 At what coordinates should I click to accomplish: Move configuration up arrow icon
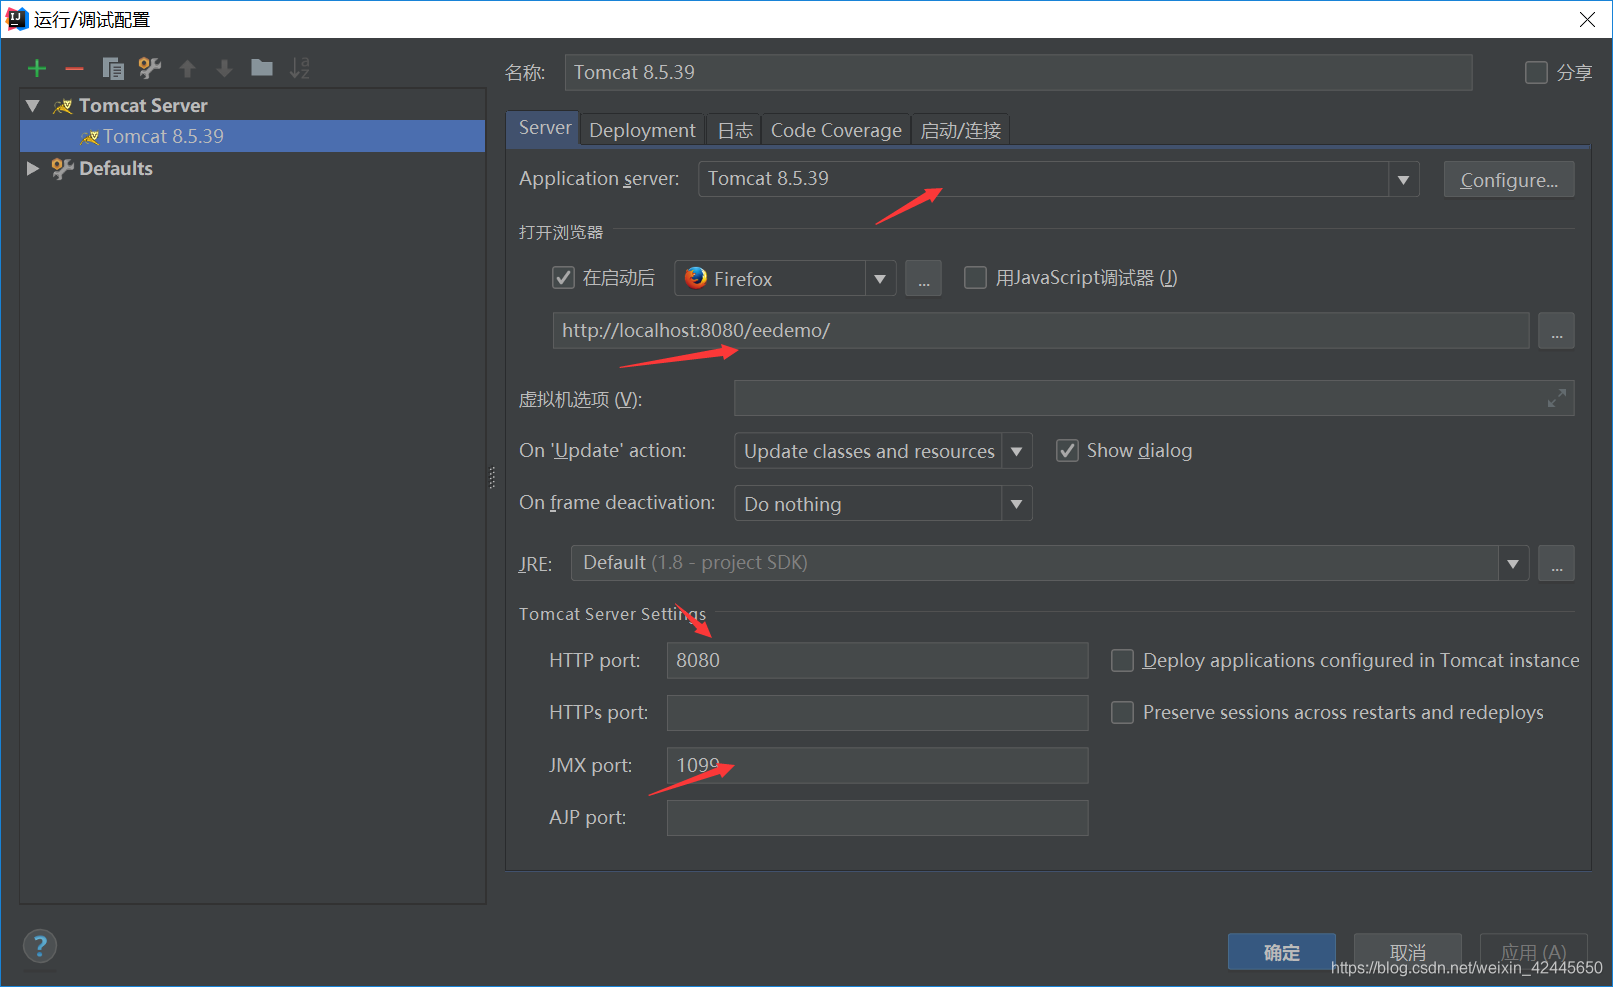[187, 68]
